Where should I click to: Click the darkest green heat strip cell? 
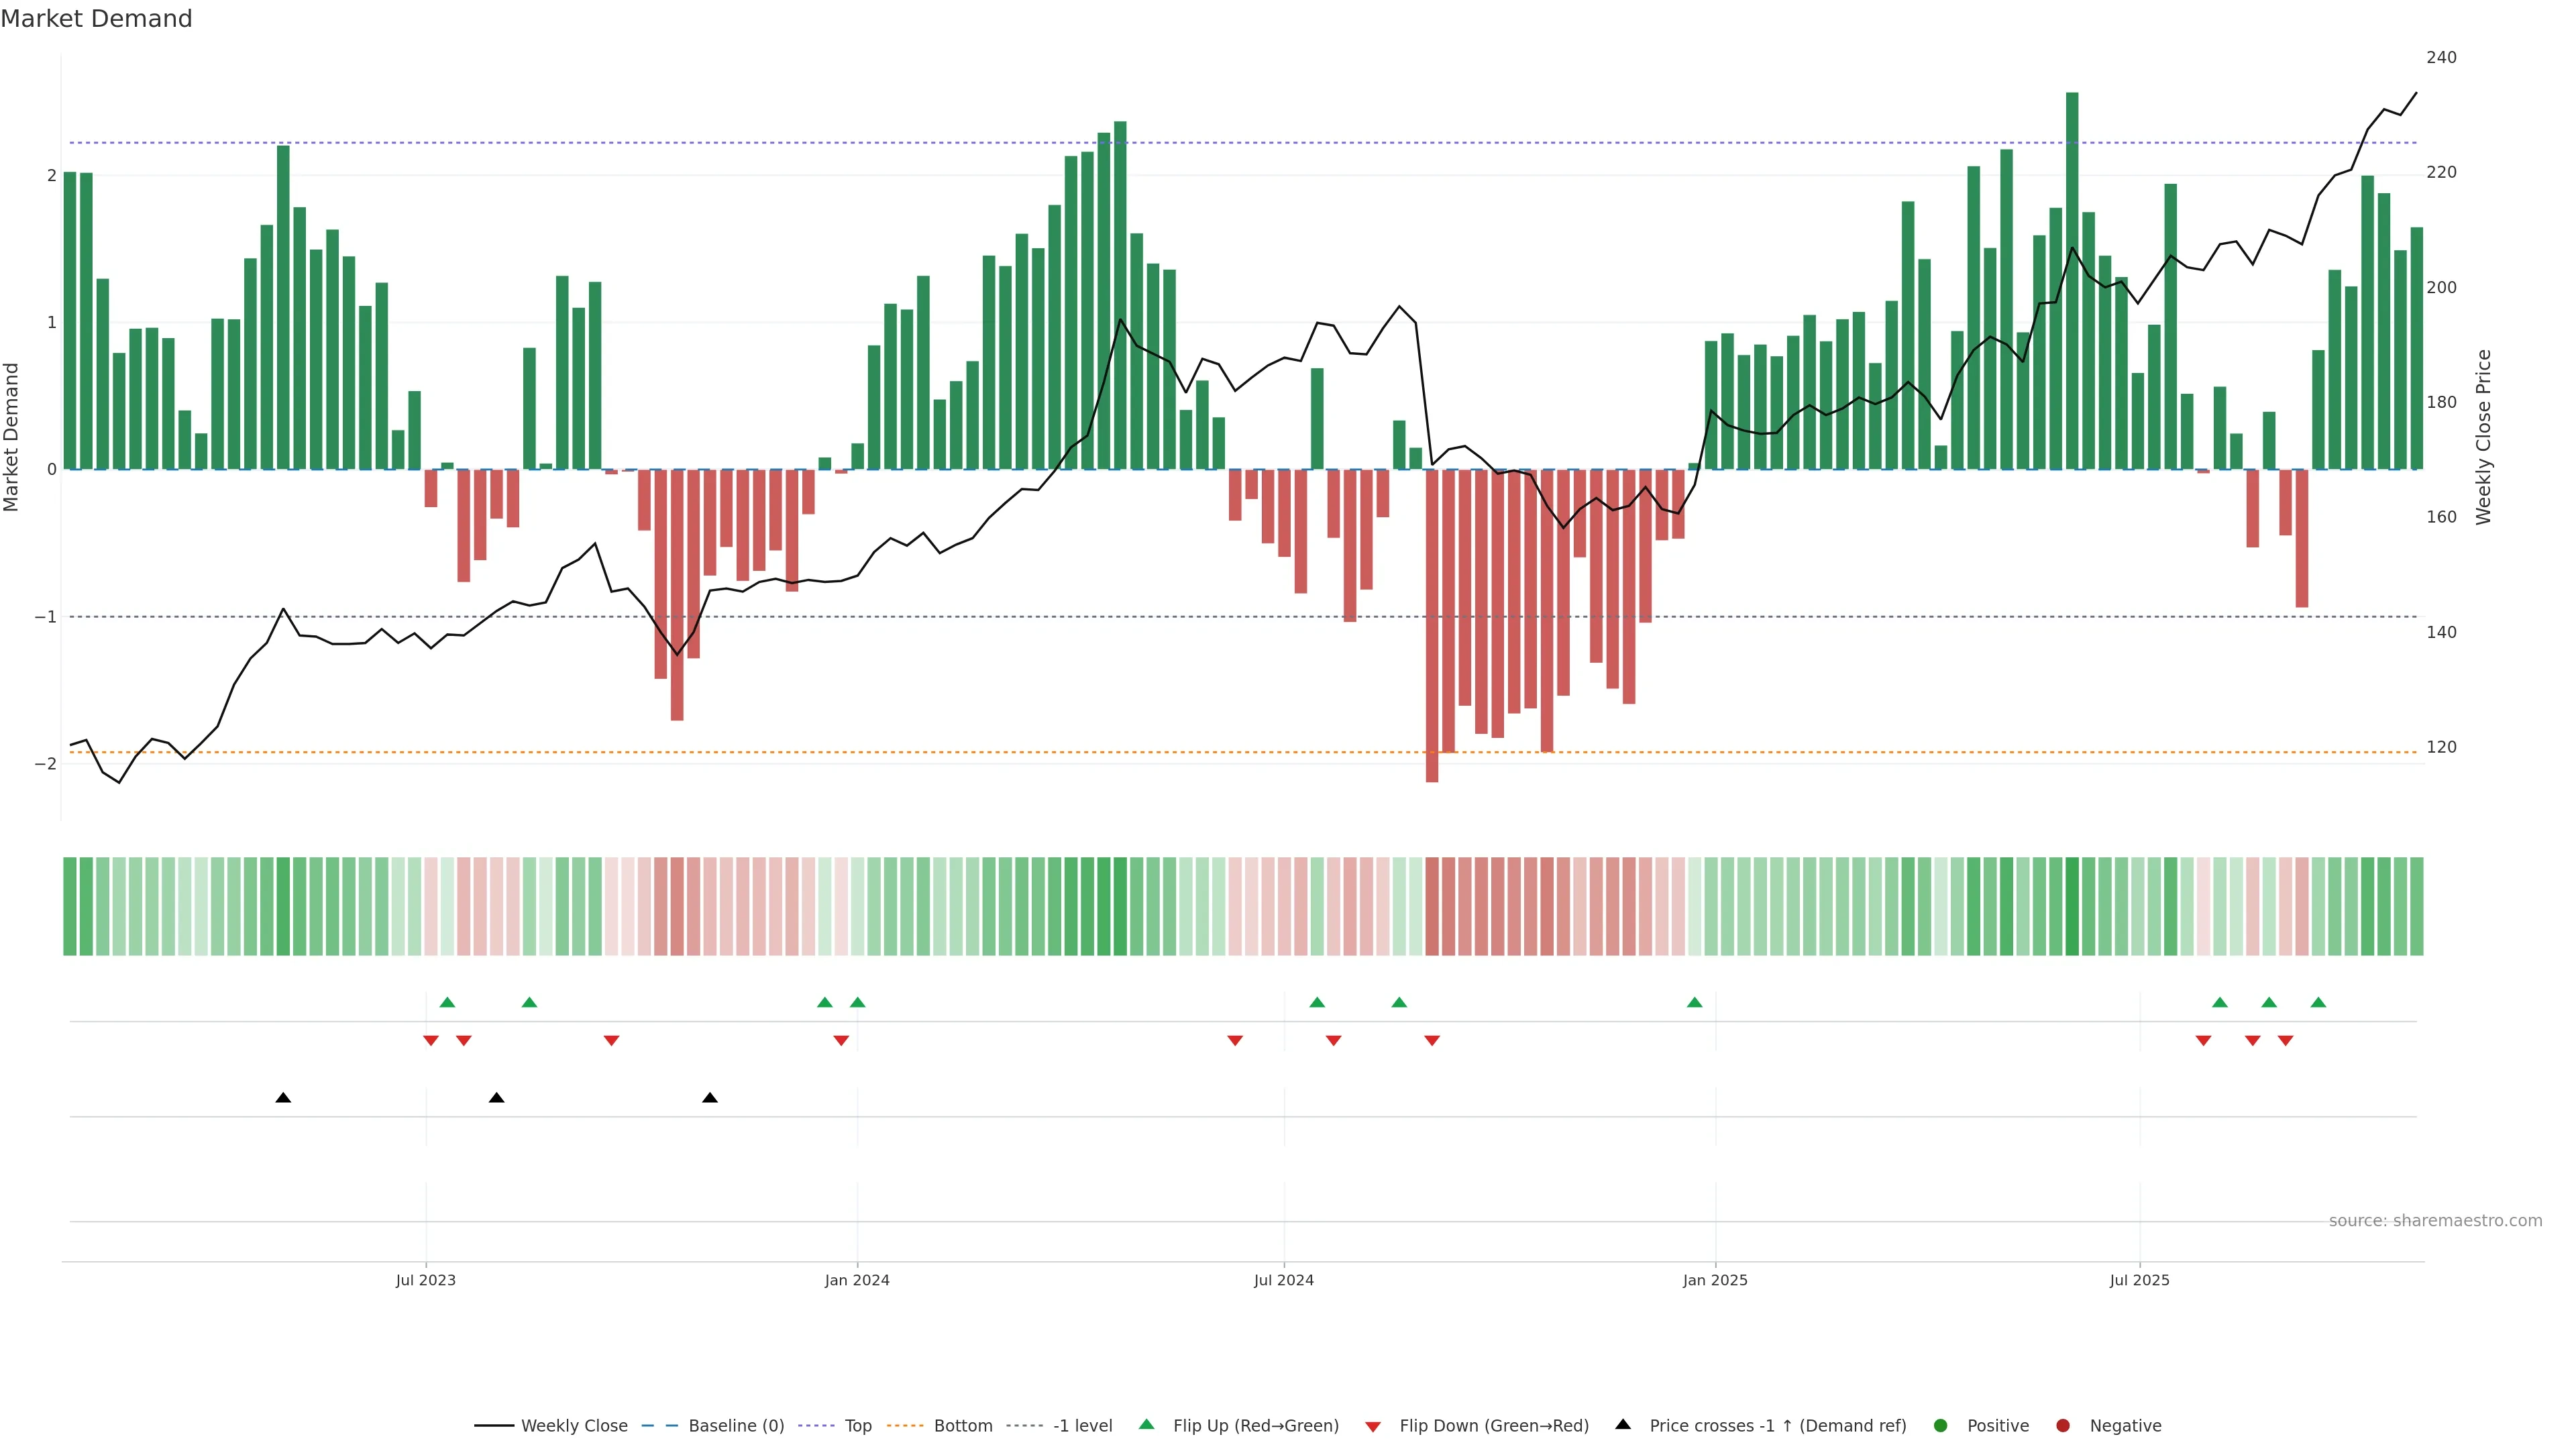point(2072,906)
